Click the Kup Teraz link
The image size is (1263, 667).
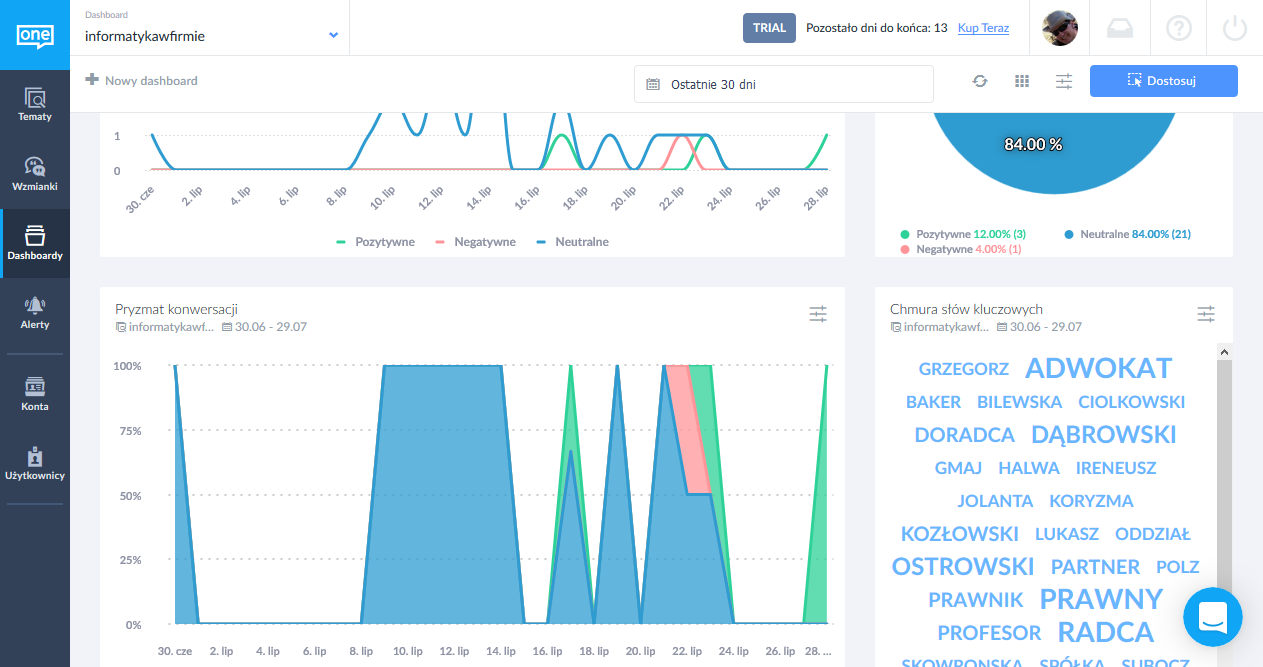(x=983, y=28)
